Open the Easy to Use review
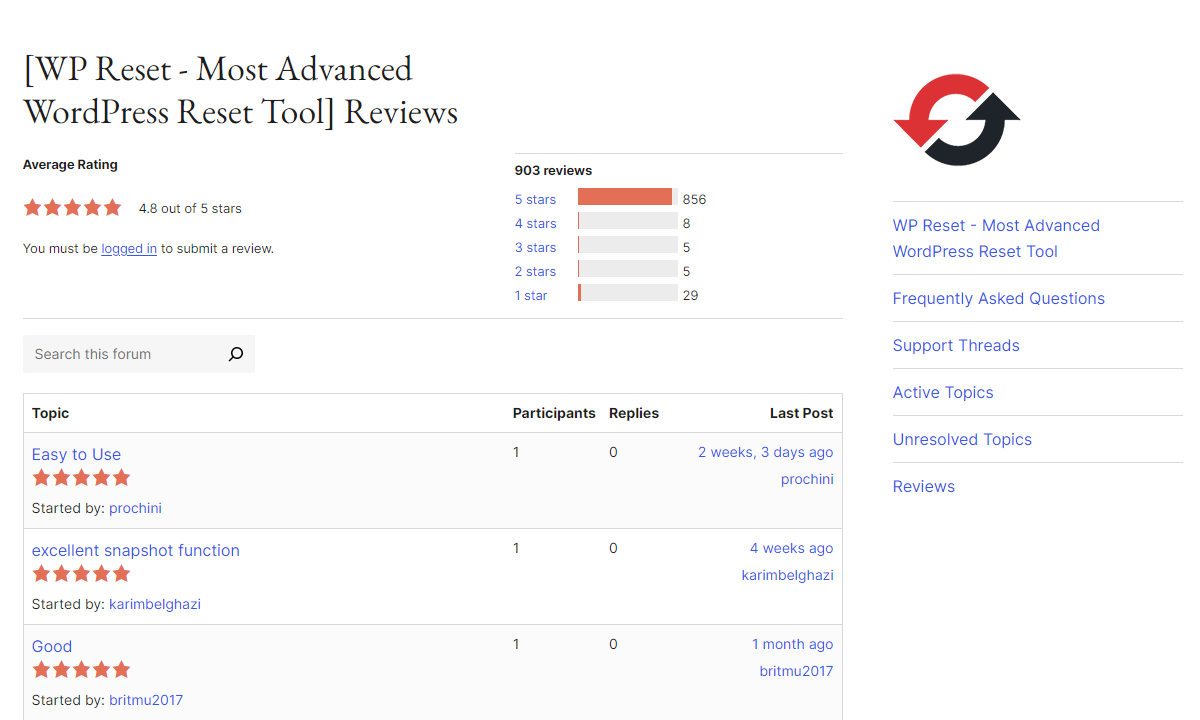The width and height of the screenshot is (1200, 720). coord(76,454)
